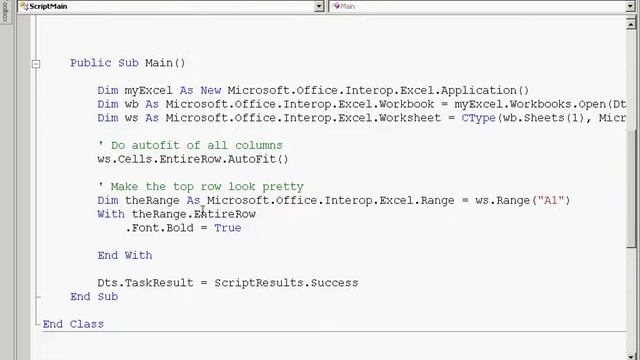Image resolution: width=640 pixels, height=360 pixels.
Task: Click the '.Font.Bold = True' line
Action: (x=183, y=228)
